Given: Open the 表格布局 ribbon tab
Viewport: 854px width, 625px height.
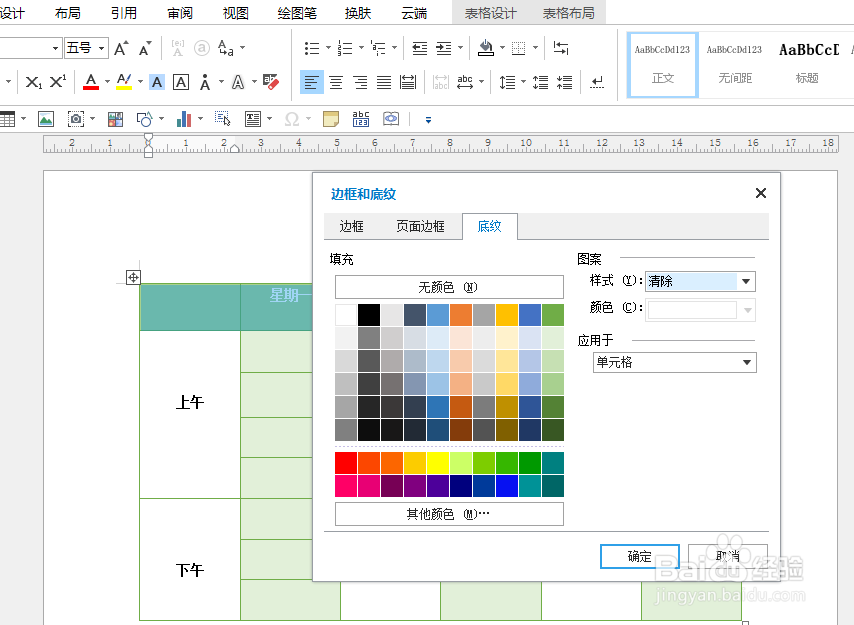Looking at the screenshot, I should pos(568,13).
